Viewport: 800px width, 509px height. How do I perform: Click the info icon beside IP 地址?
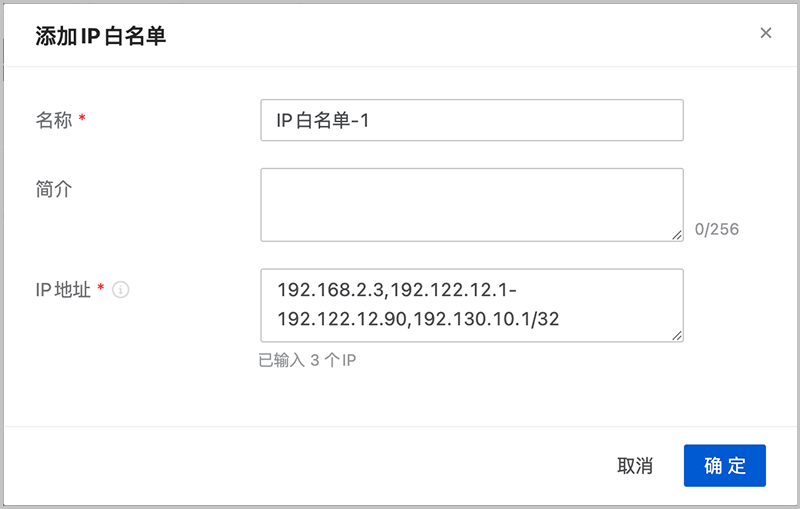(120, 290)
